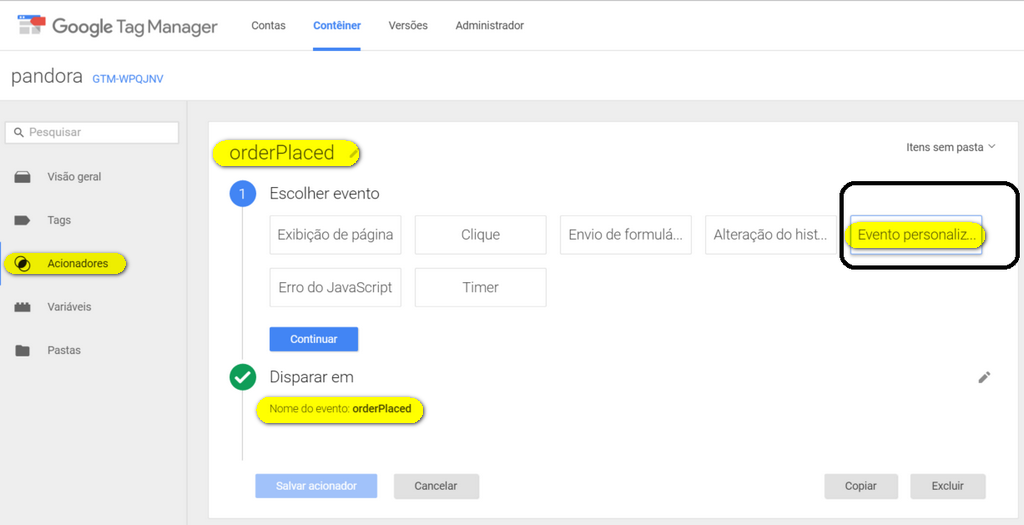
Task: Choose the Evento personalizado event option
Action: pos(915,235)
